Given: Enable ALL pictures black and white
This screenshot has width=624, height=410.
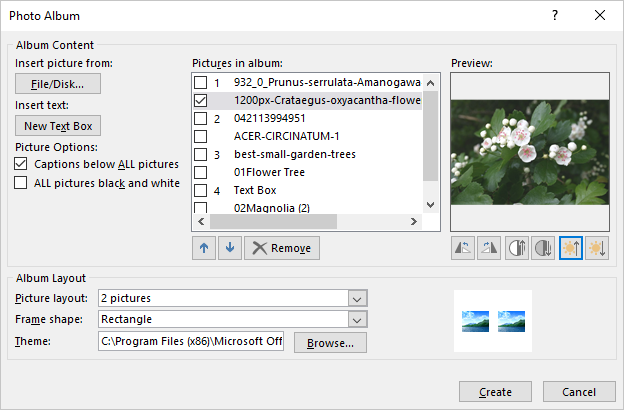Looking at the screenshot, I should tap(21, 183).
